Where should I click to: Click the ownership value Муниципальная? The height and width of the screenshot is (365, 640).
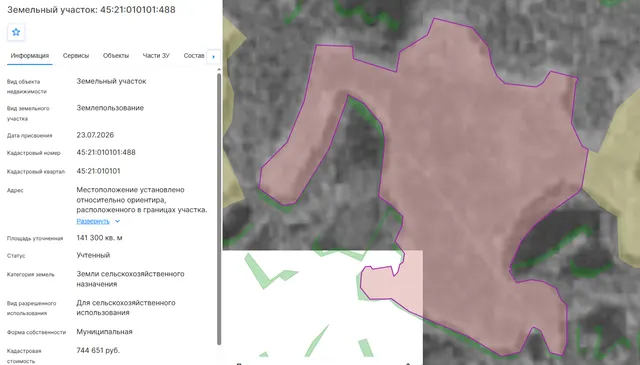coord(104,332)
